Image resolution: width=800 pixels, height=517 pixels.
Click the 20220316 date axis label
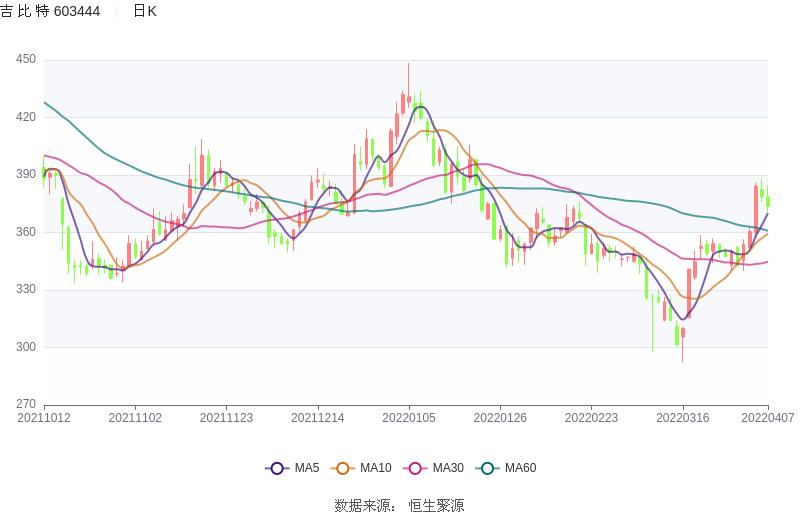[683, 417]
